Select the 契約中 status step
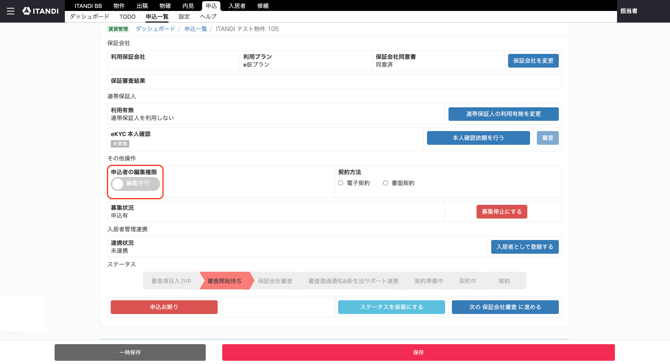Image resolution: width=670 pixels, height=364 pixels. pyautogui.click(x=467, y=281)
